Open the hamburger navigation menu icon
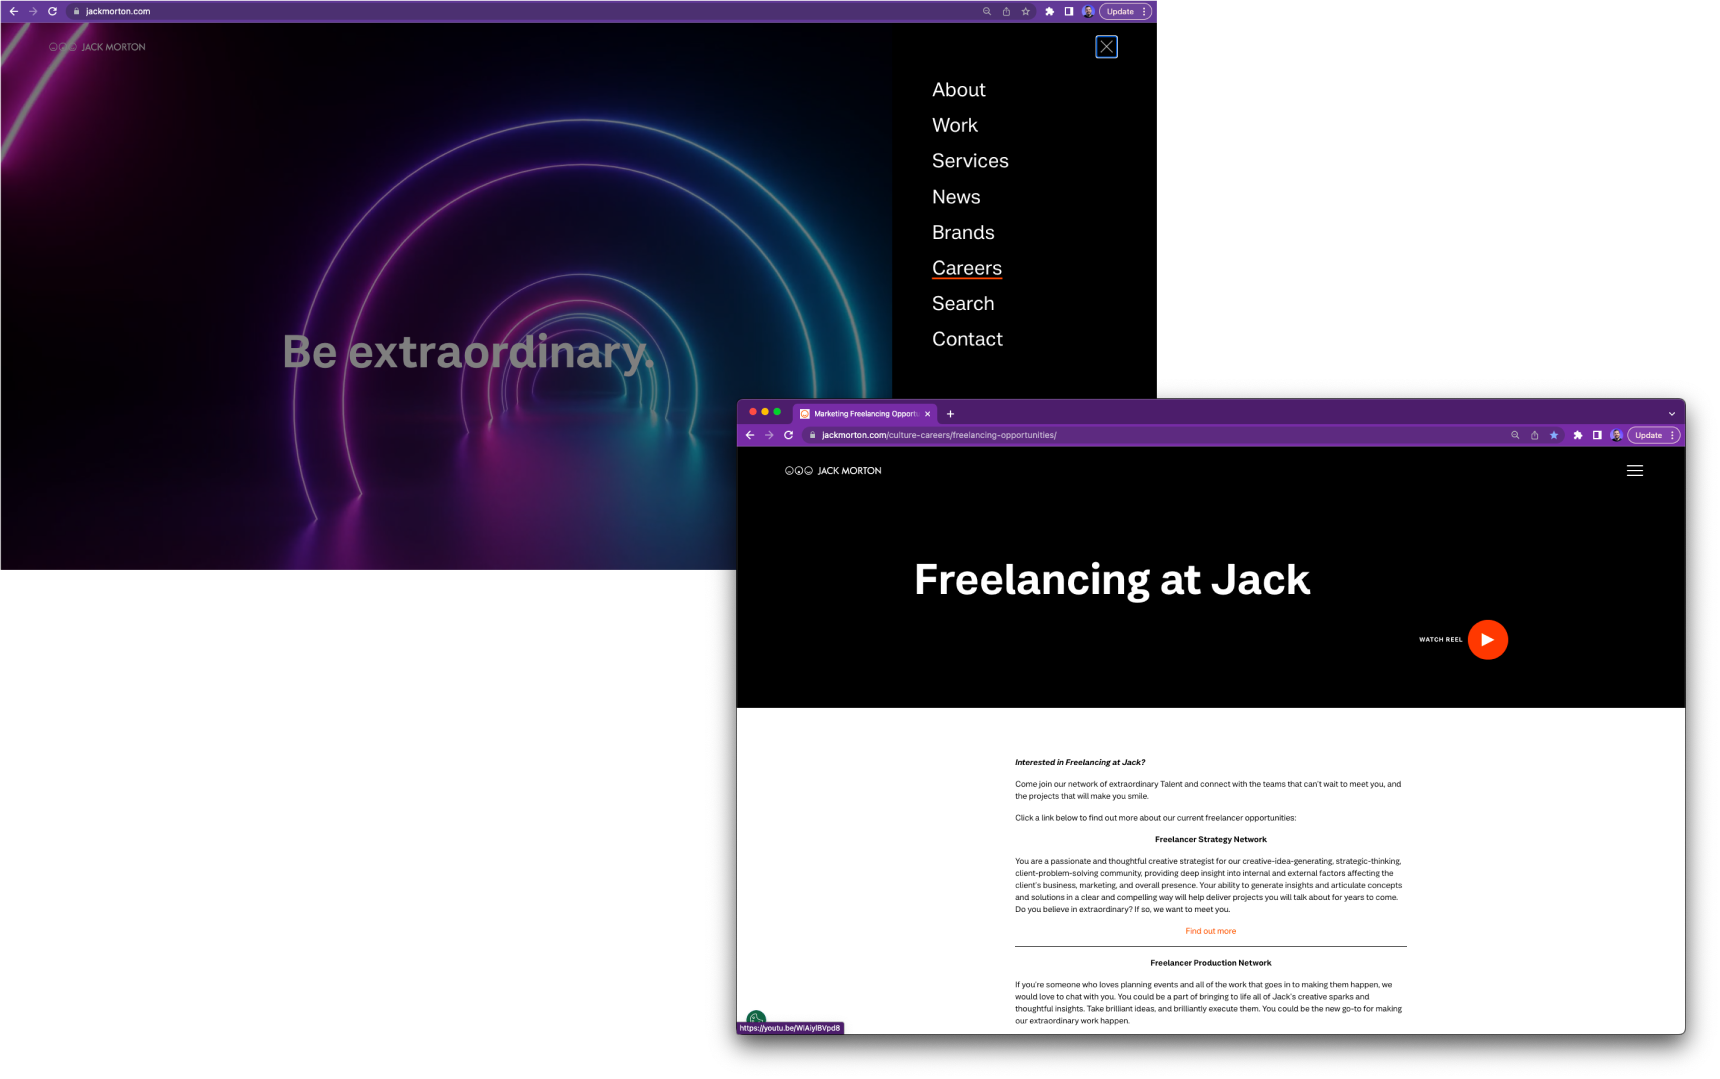Image resolution: width=1720 pixels, height=1079 pixels. coord(1634,470)
